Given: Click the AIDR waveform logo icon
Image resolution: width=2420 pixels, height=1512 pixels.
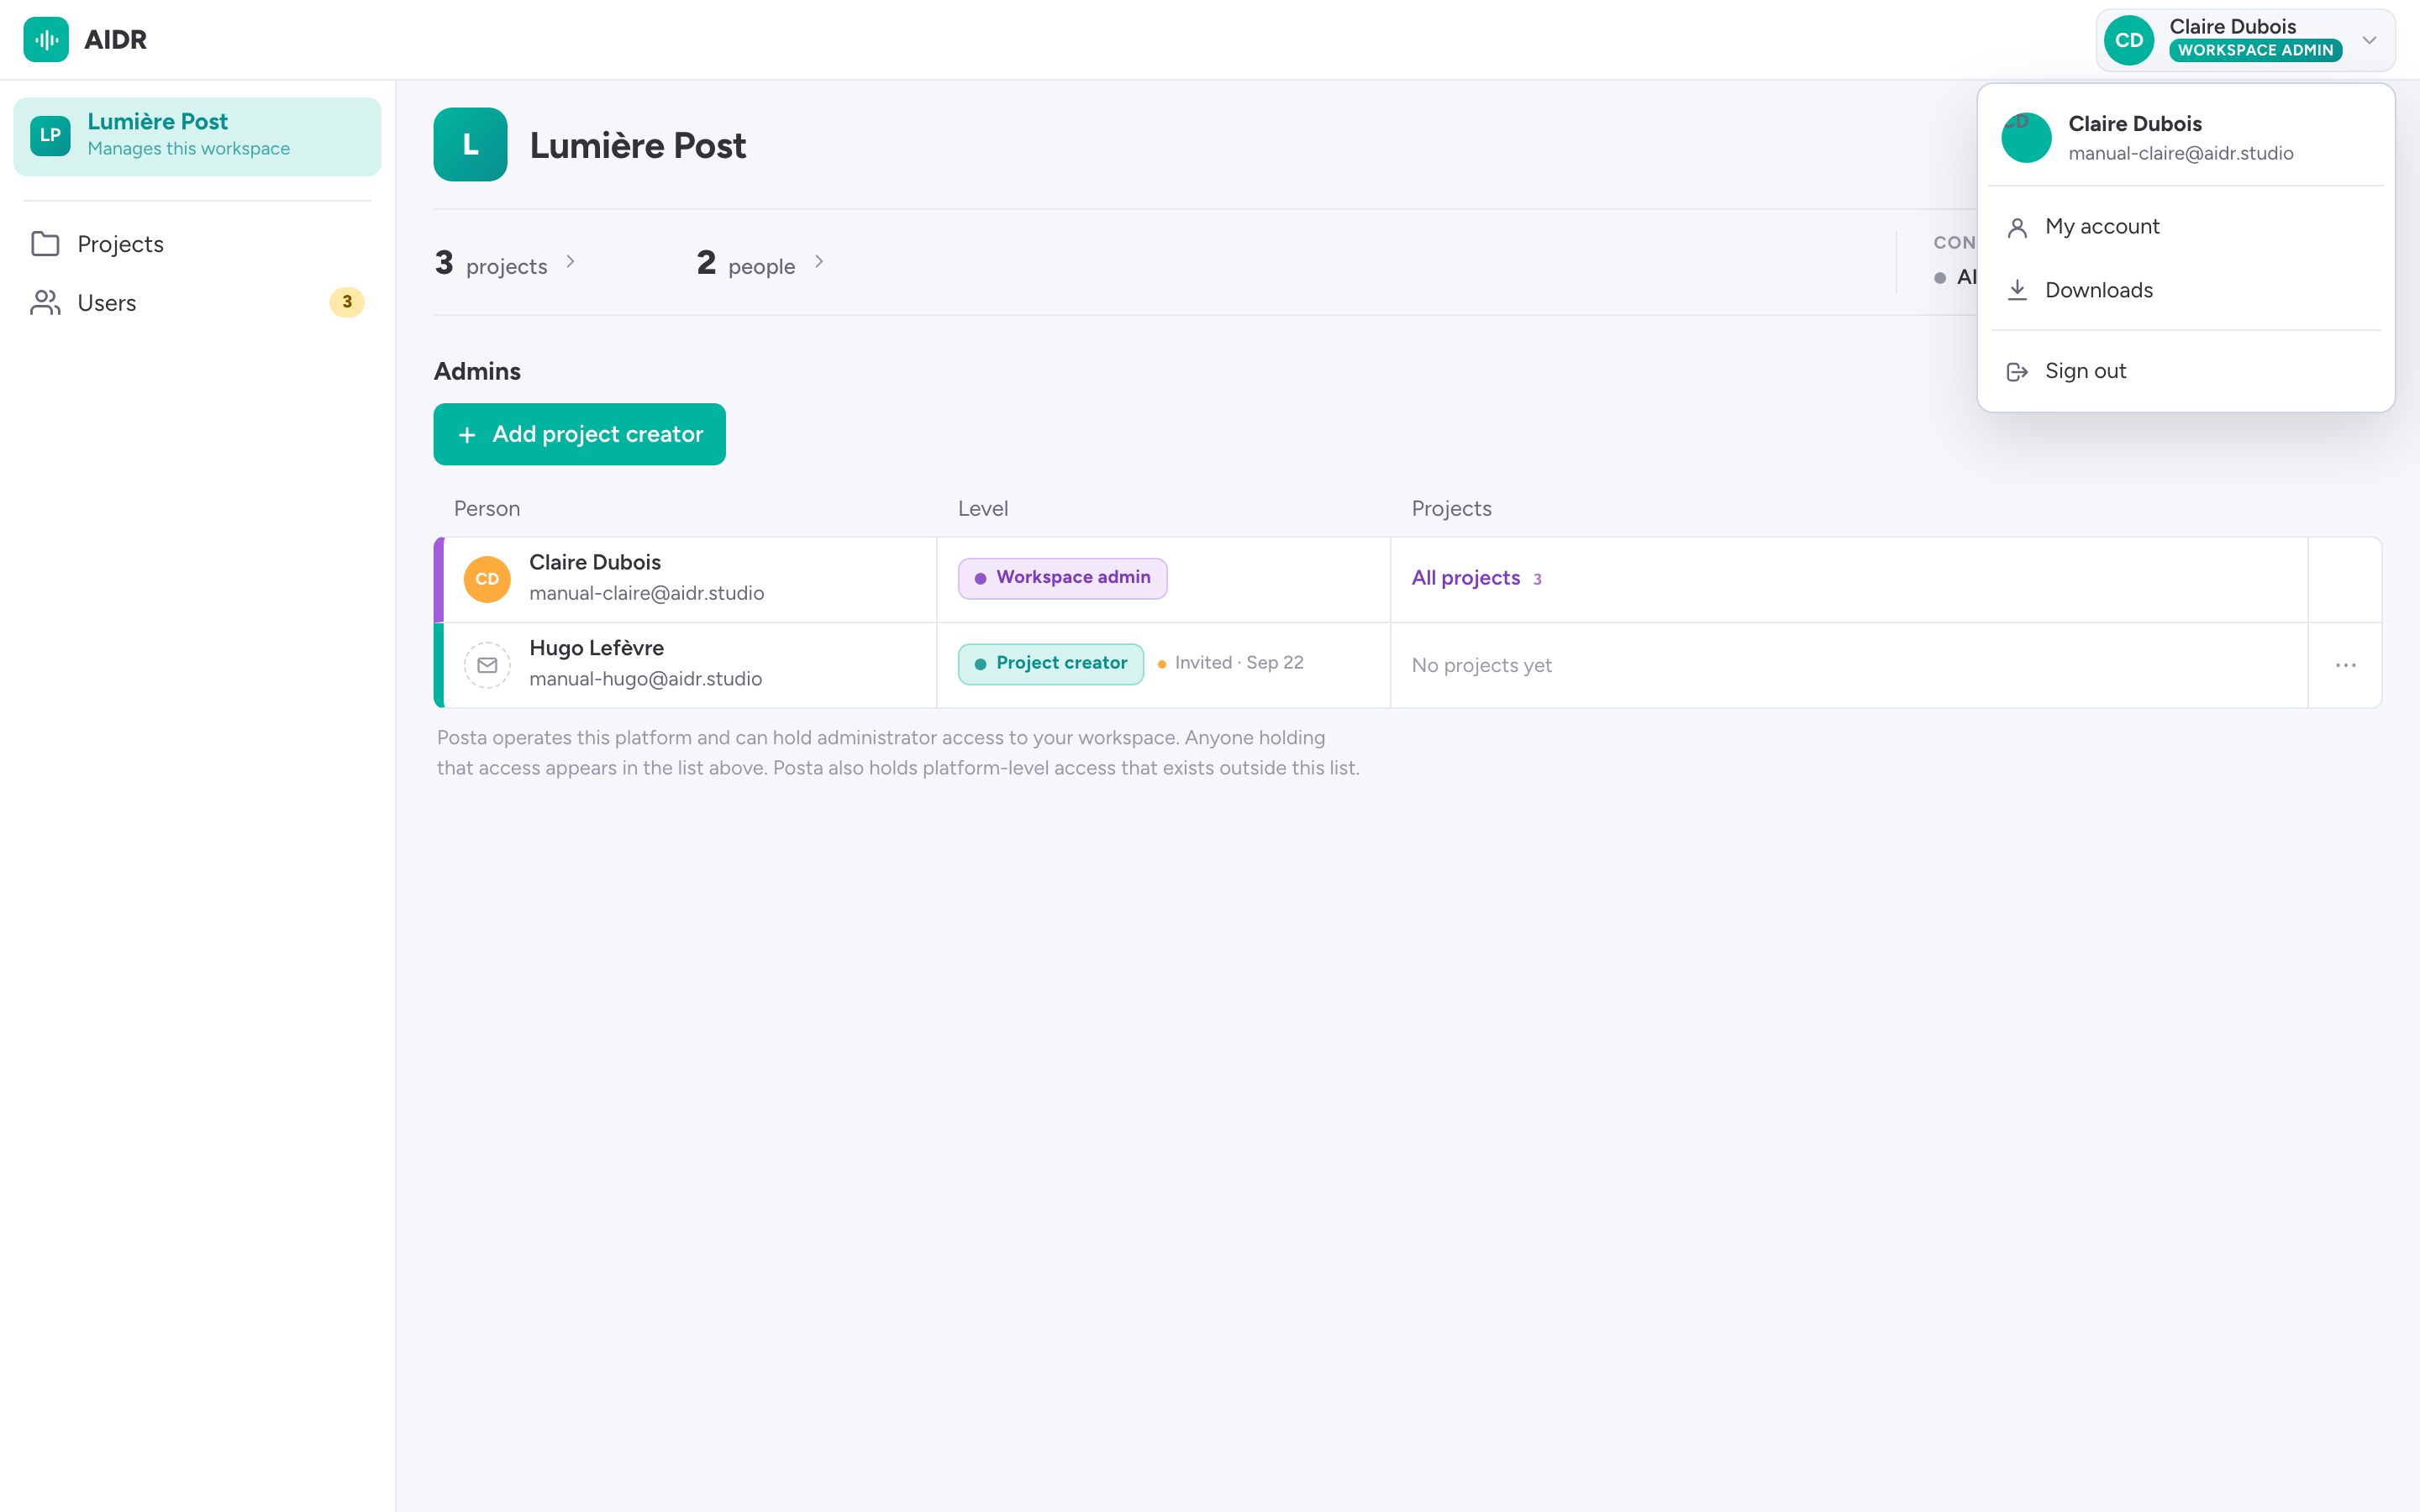Looking at the screenshot, I should 46,40.
